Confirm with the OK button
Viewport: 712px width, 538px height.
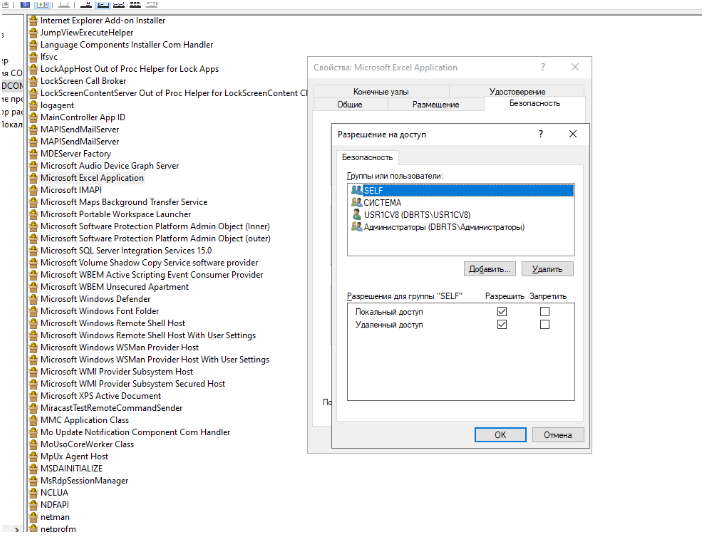tap(500, 435)
